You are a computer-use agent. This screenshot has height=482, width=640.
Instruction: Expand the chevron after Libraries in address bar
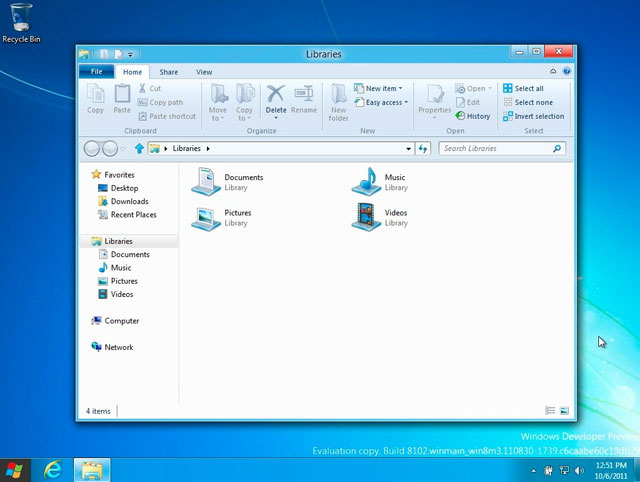(x=208, y=149)
